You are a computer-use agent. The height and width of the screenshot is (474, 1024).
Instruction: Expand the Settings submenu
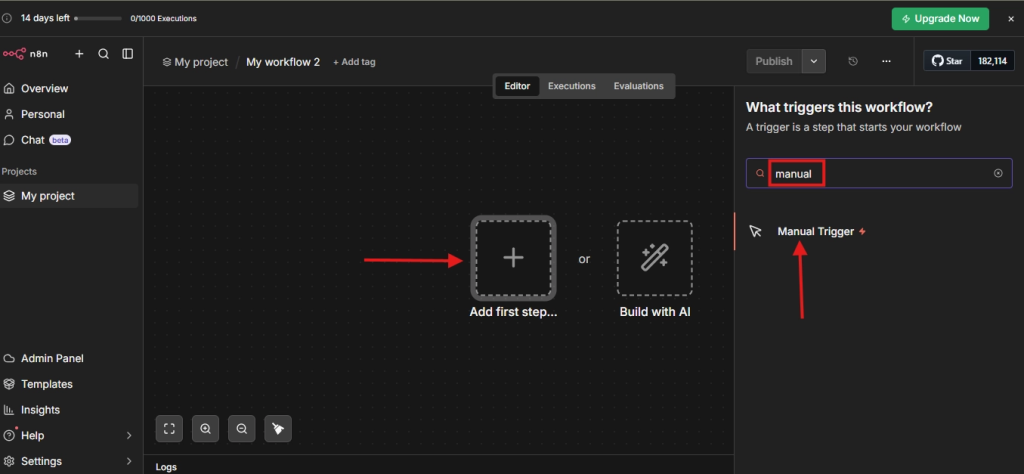point(128,461)
